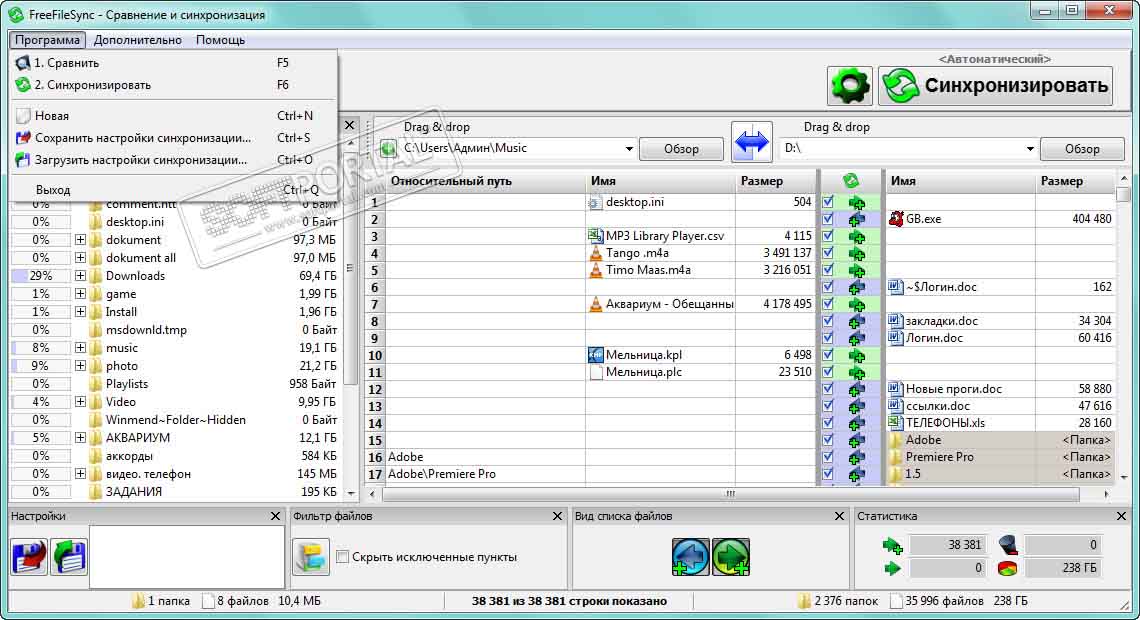
Task: Expand the Downloads folder in tree
Action: click(x=80, y=276)
